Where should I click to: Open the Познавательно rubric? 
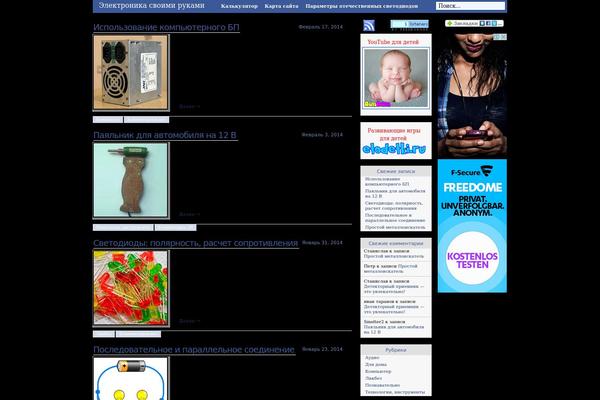(x=382, y=385)
